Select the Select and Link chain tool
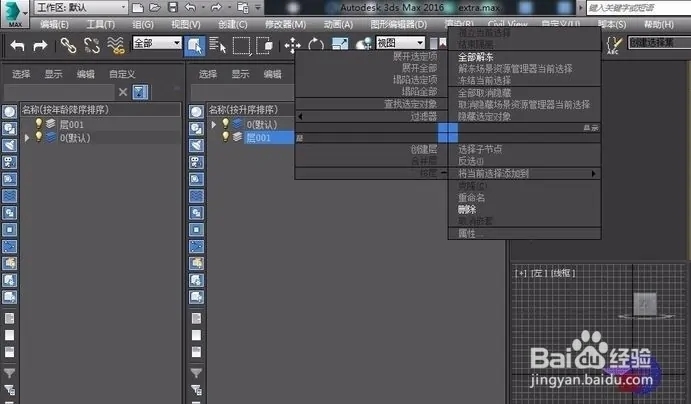The width and height of the screenshot is (691, 404). click(68, 45)
